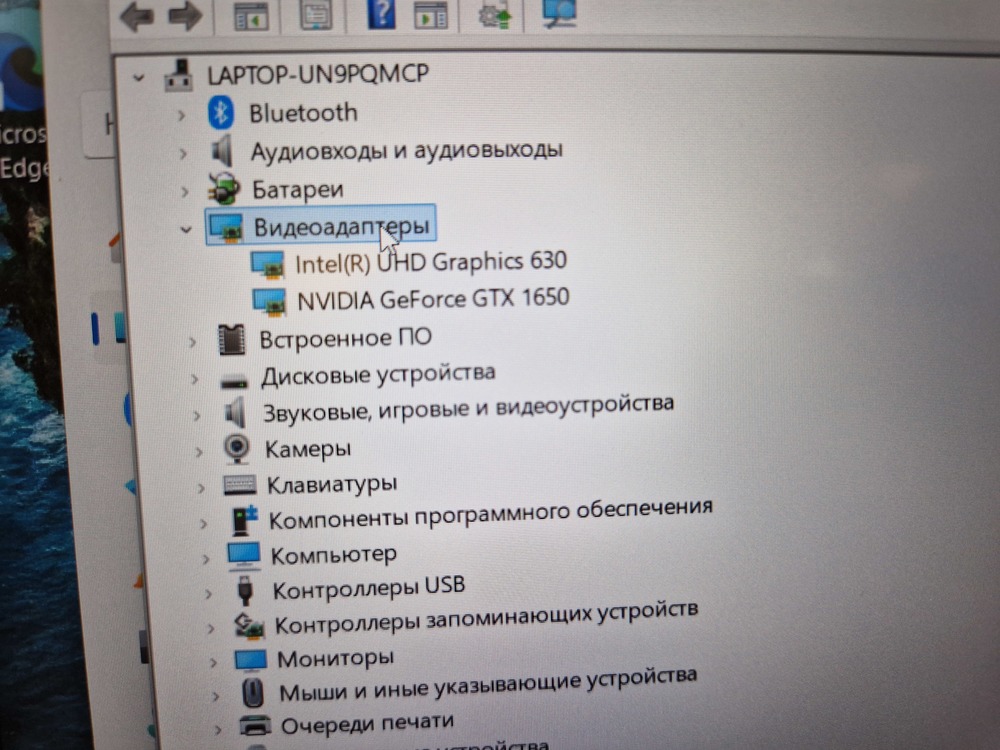The image size is (1000, 750).
Task: Expand the Дисковые устройства category
Action: pos(195,379)
